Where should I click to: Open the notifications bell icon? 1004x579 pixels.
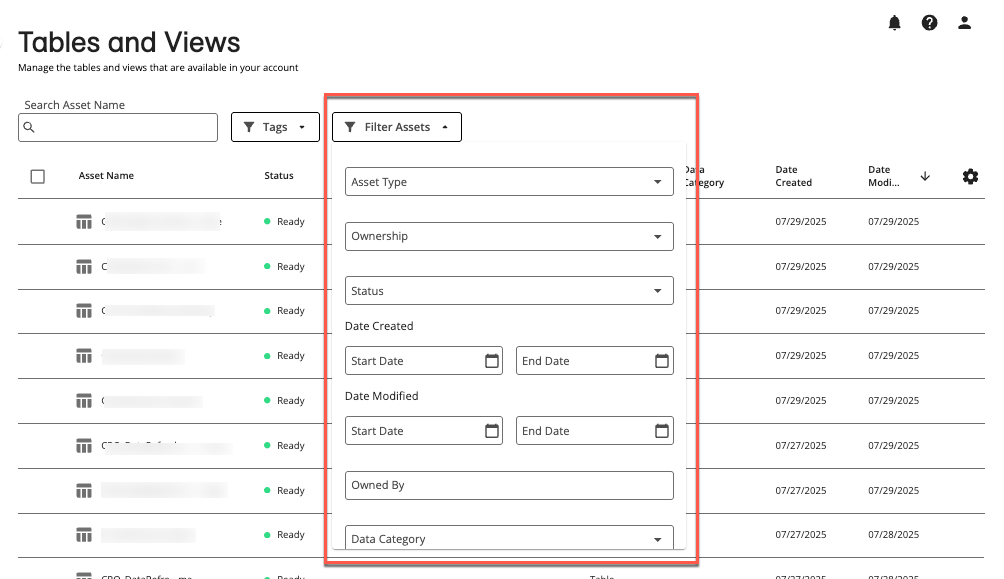click(895, 23)
